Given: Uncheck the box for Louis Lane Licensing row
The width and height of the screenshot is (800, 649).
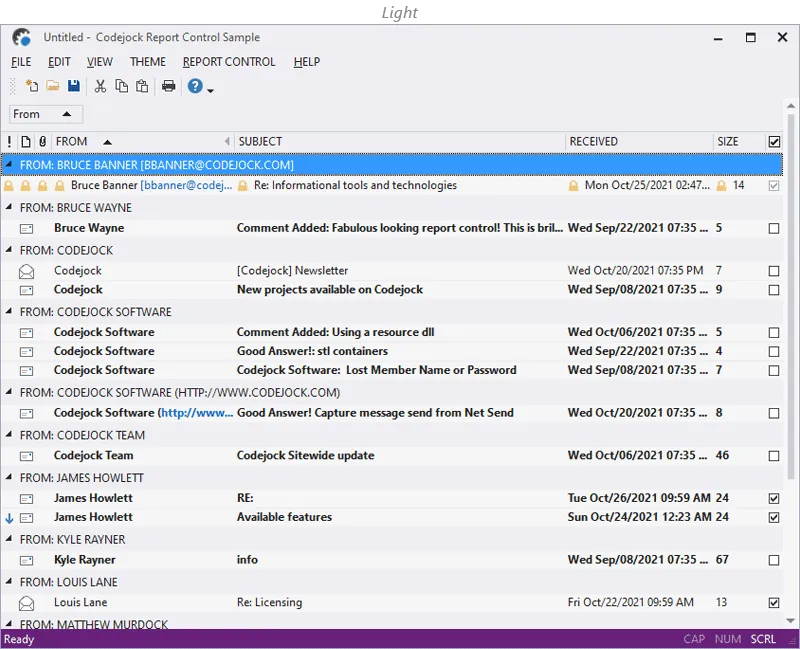Looking at the screenshot, I should coord(774,603).
